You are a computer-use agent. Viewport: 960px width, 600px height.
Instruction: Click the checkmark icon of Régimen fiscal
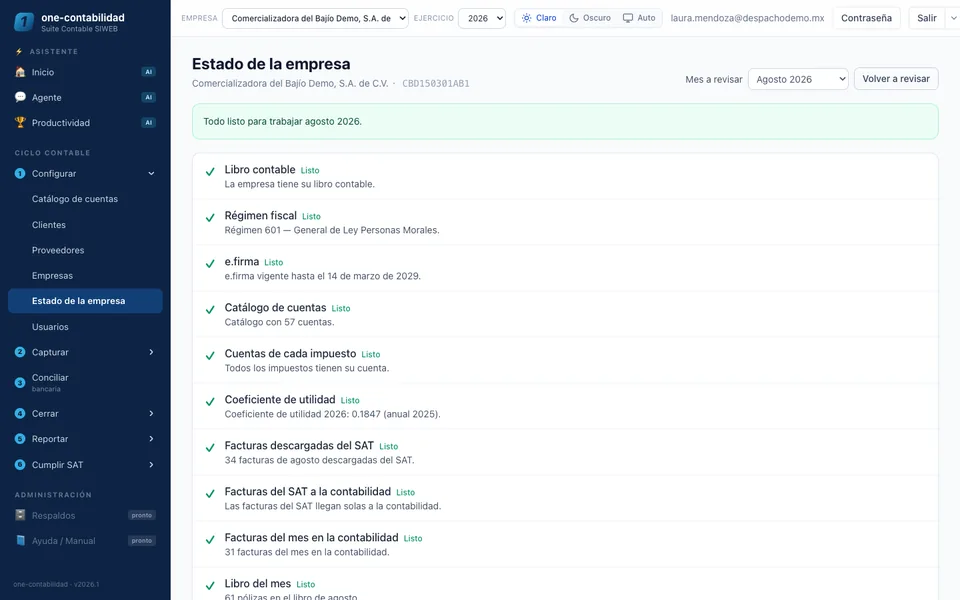210,218
